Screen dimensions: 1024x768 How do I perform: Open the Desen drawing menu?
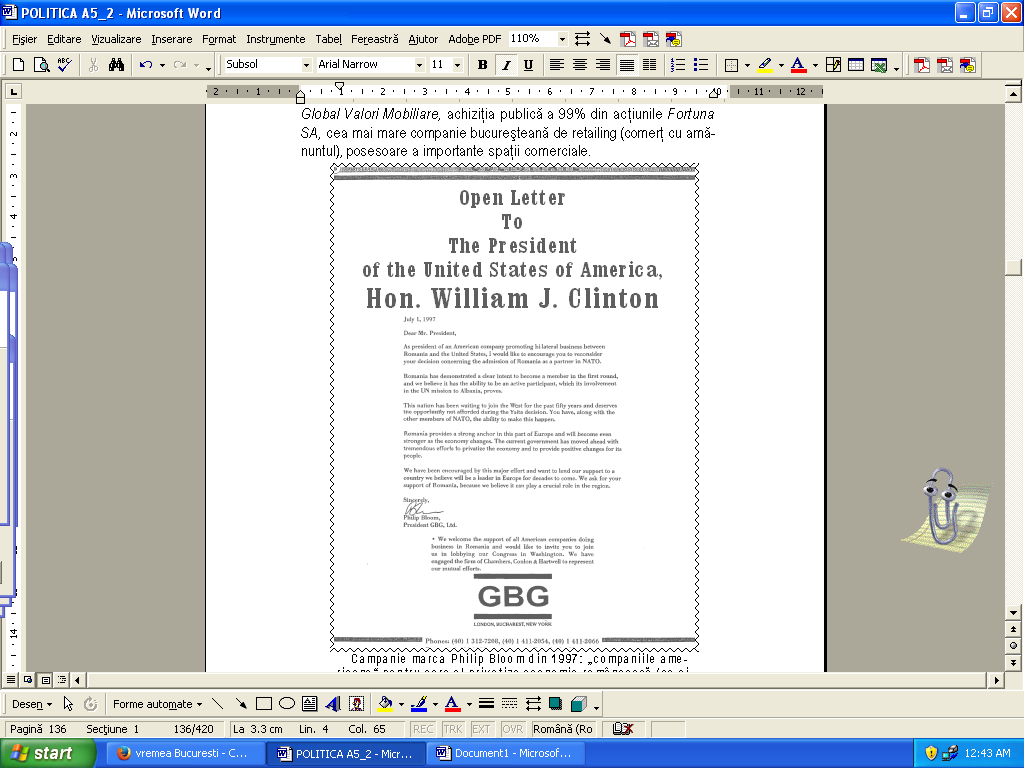click(32, 704)
